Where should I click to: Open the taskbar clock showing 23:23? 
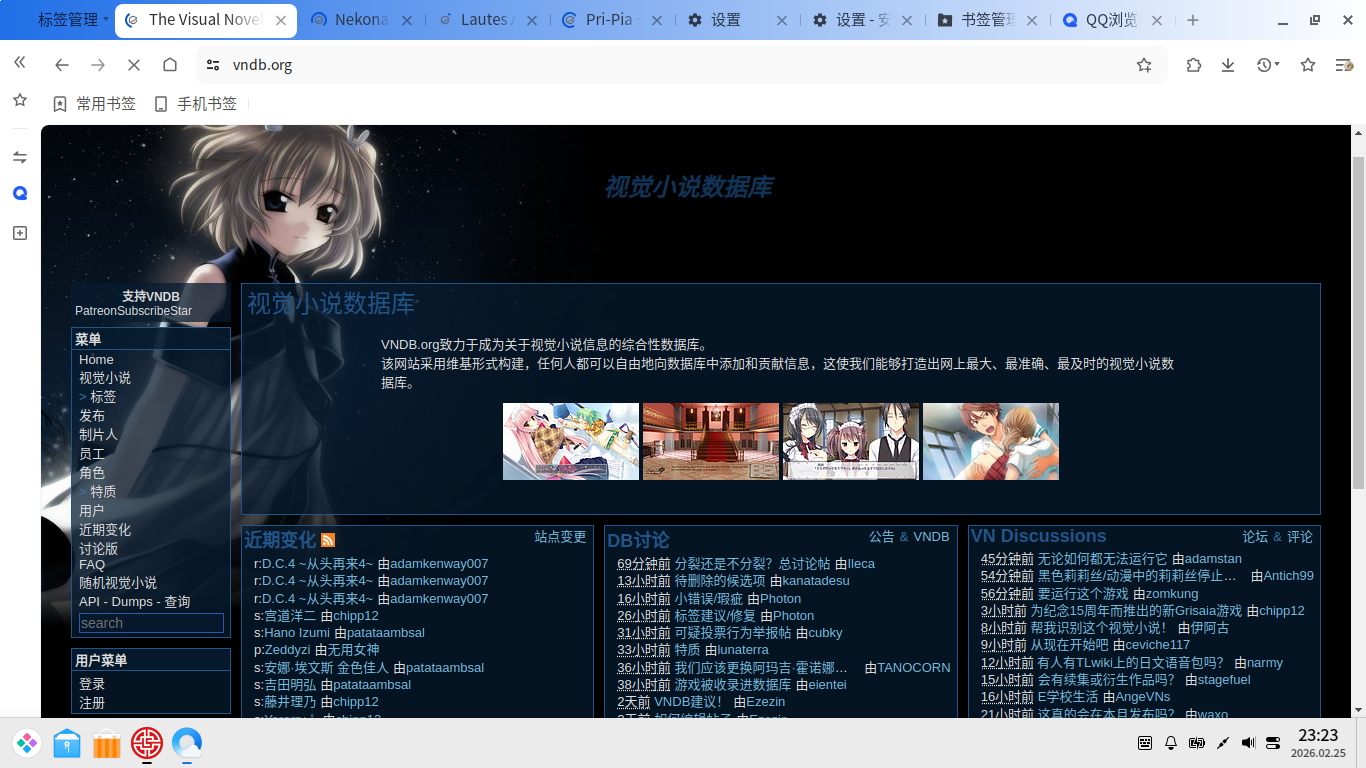[x=1318, y=743]
